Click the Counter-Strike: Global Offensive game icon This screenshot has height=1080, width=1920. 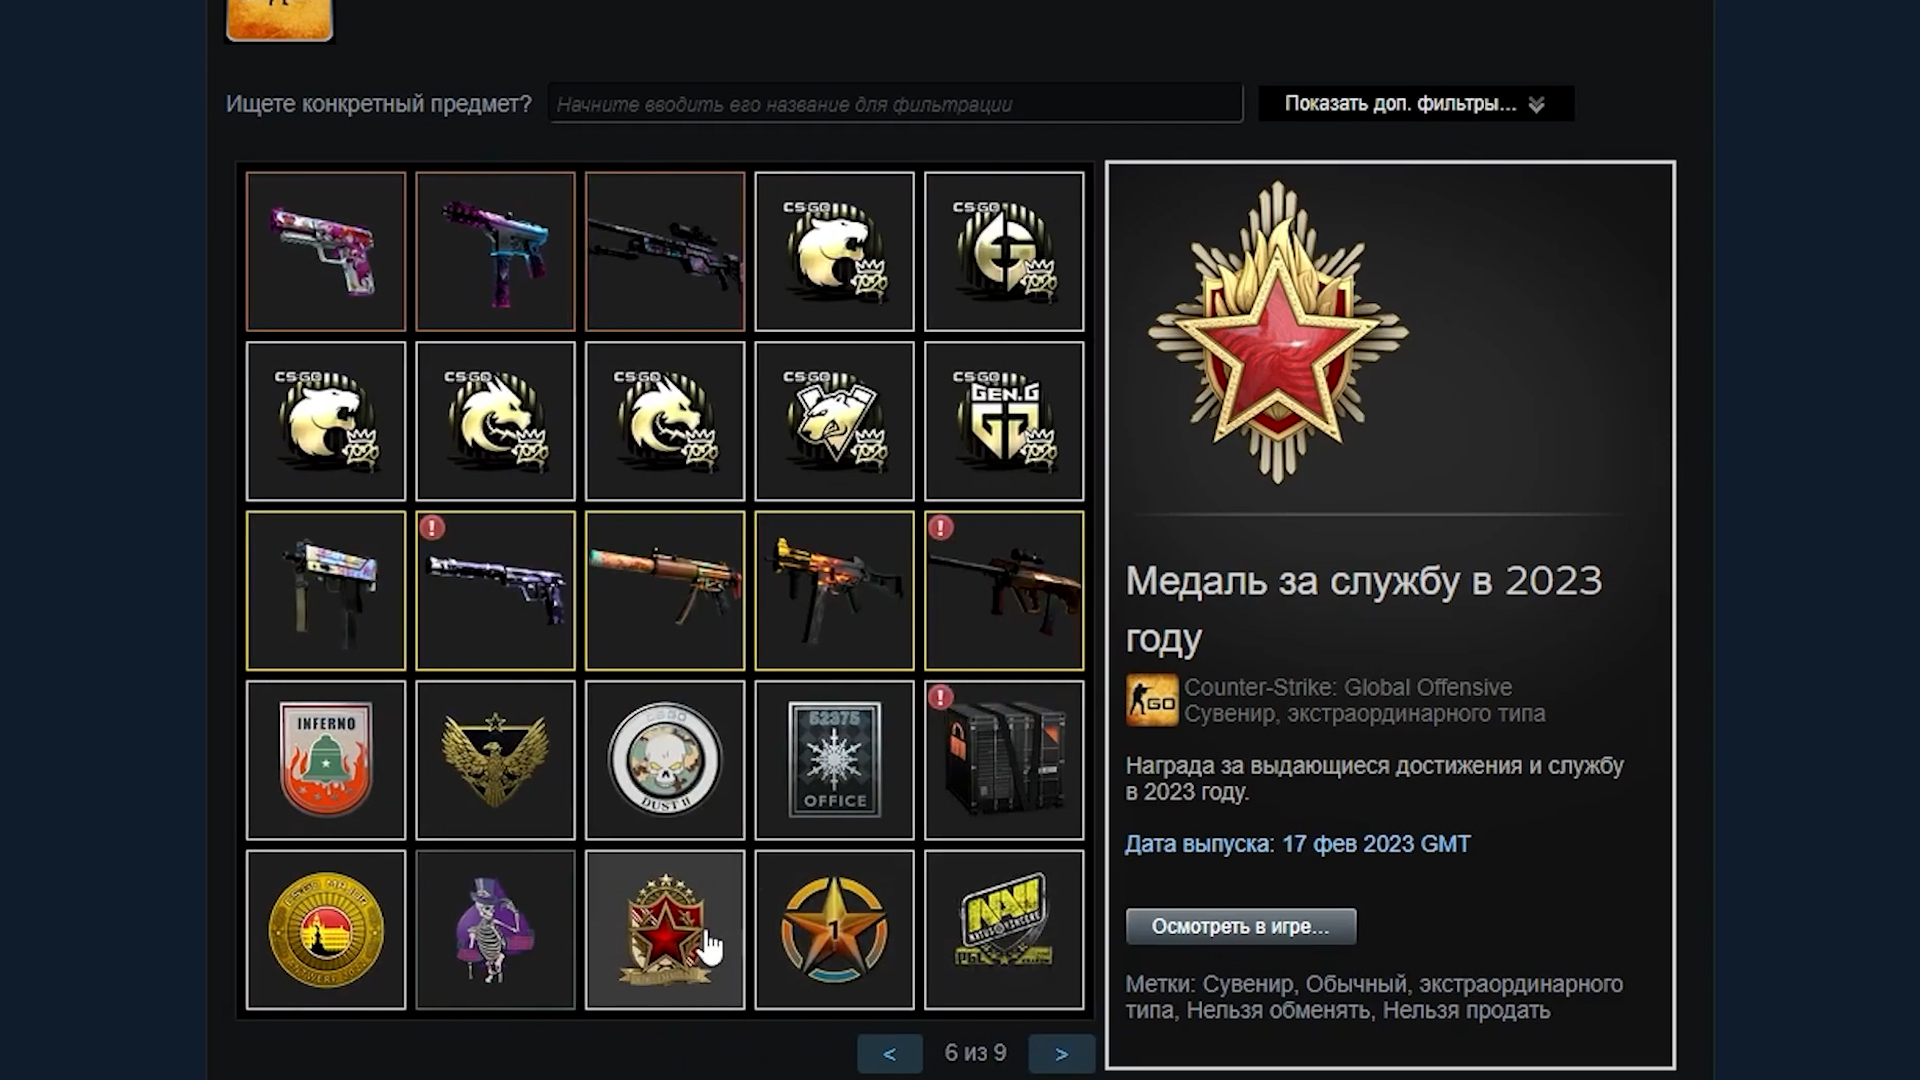[x=1152, y=700]
